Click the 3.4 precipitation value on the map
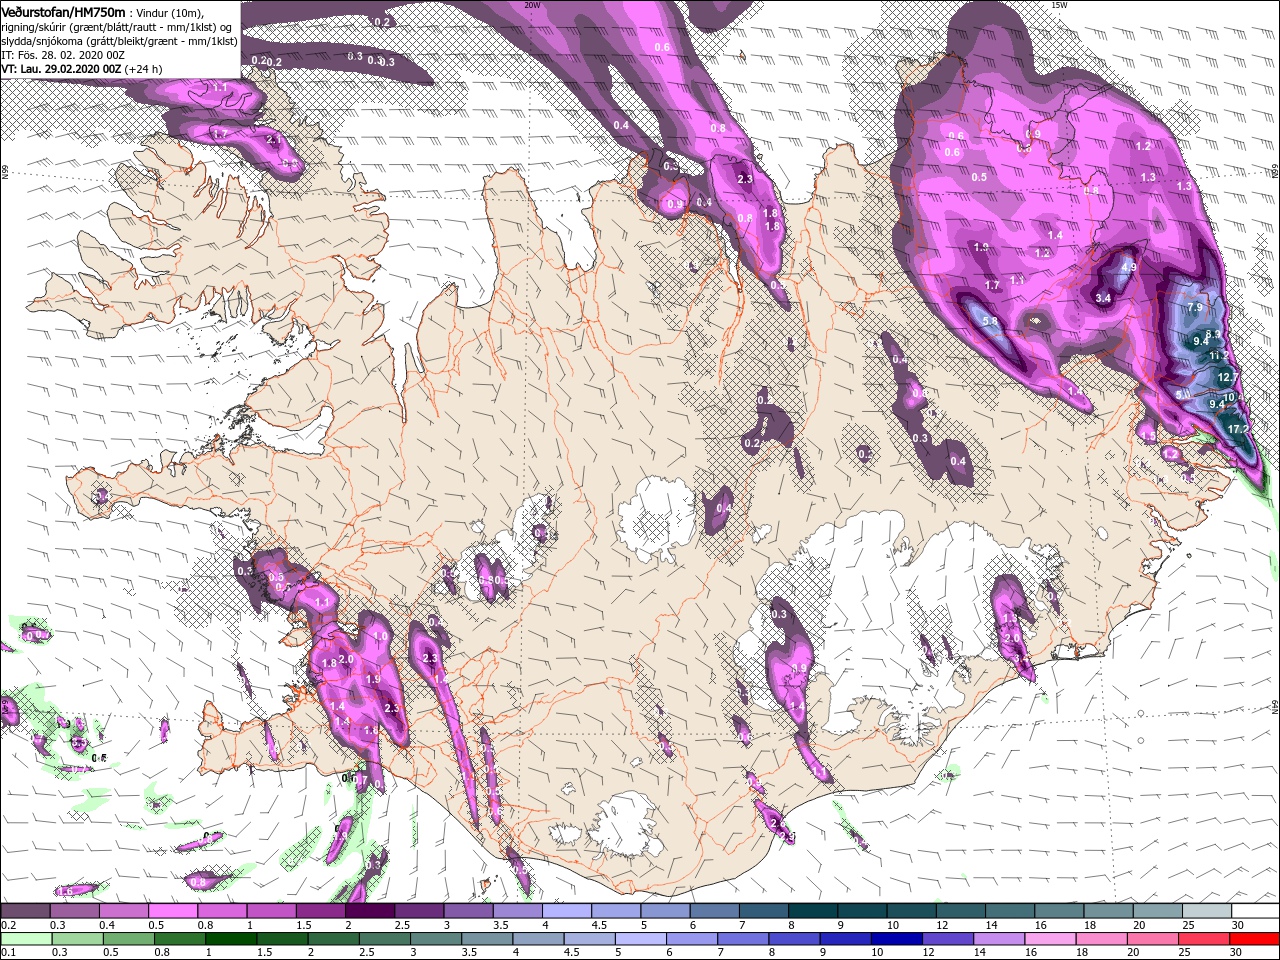The height and width of the screenshot is (960, 1280). coord(1104,298)
